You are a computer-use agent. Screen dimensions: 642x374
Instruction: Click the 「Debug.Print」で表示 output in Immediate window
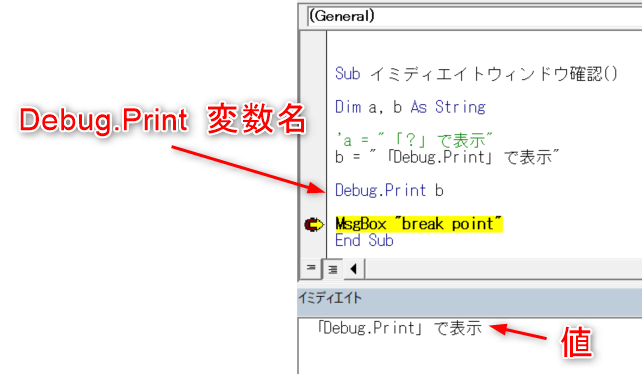pos(400,328)
